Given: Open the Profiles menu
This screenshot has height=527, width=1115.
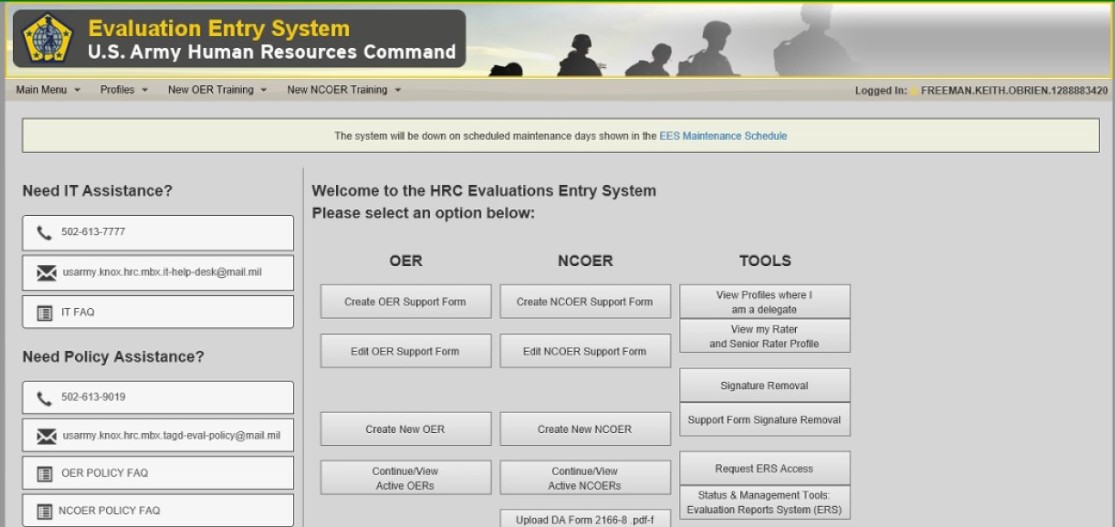Looking at the screenshot, I should click(x=124, y=90).
